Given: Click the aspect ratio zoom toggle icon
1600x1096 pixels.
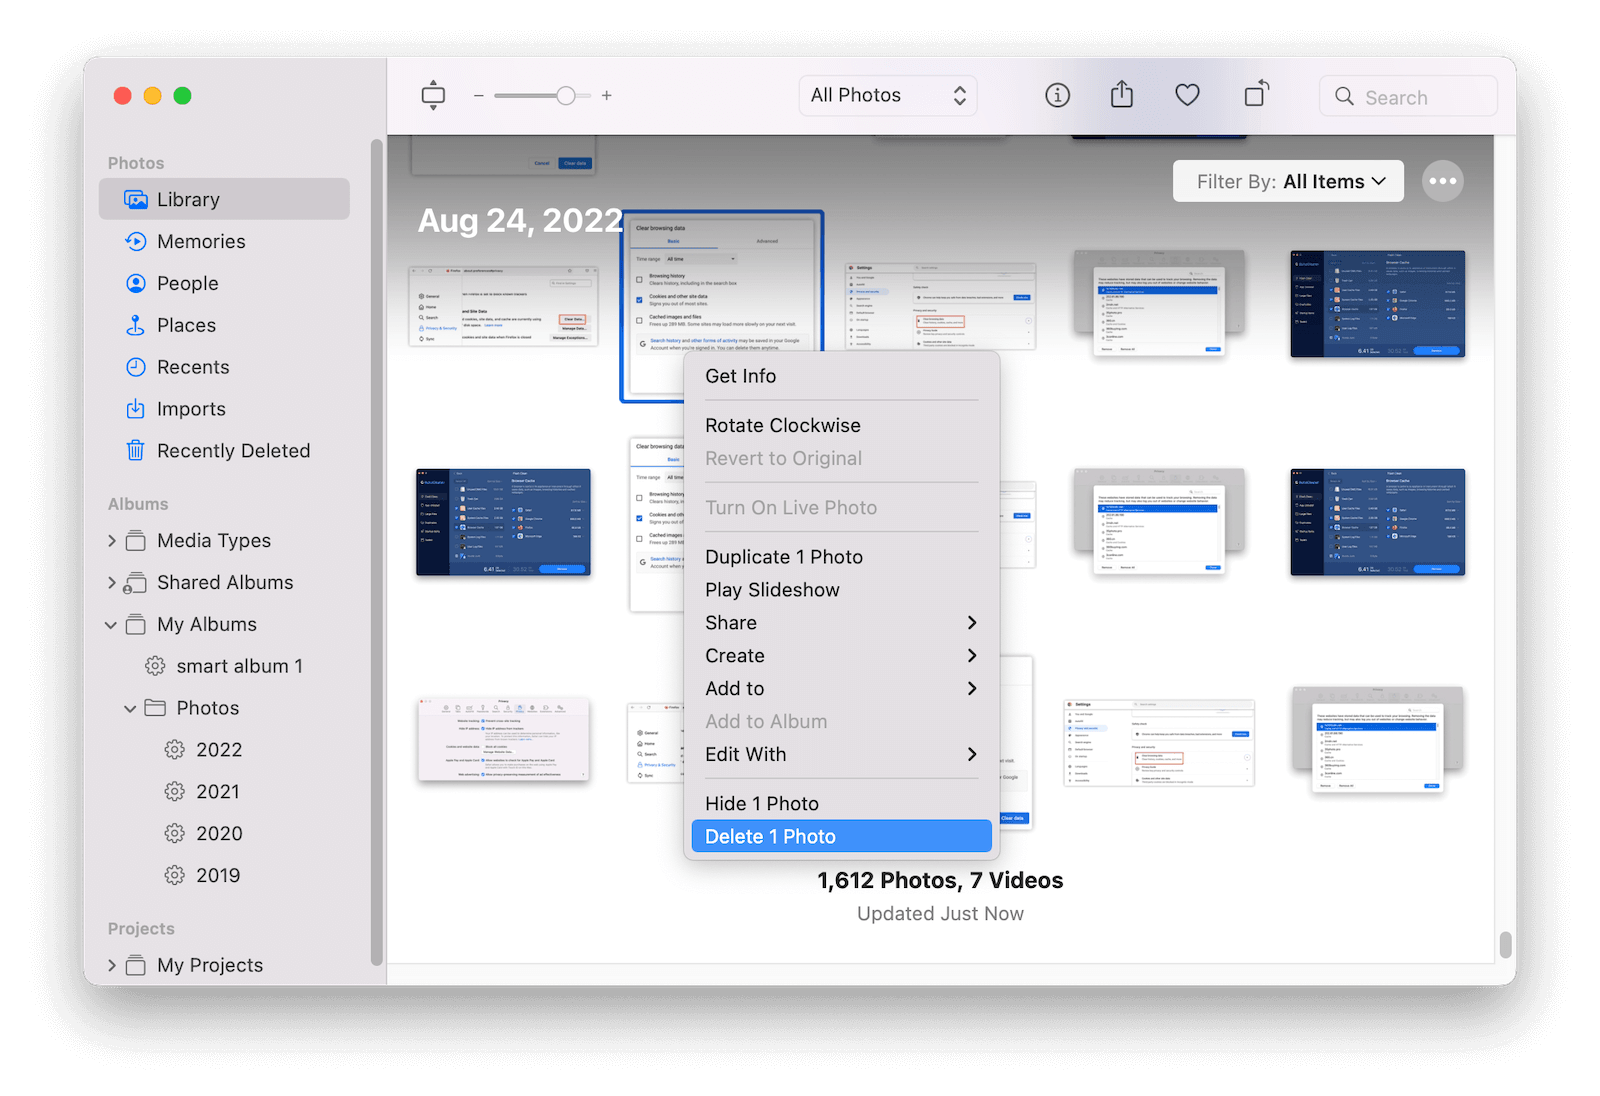Looking at the screenshot, I should point(433,95).
